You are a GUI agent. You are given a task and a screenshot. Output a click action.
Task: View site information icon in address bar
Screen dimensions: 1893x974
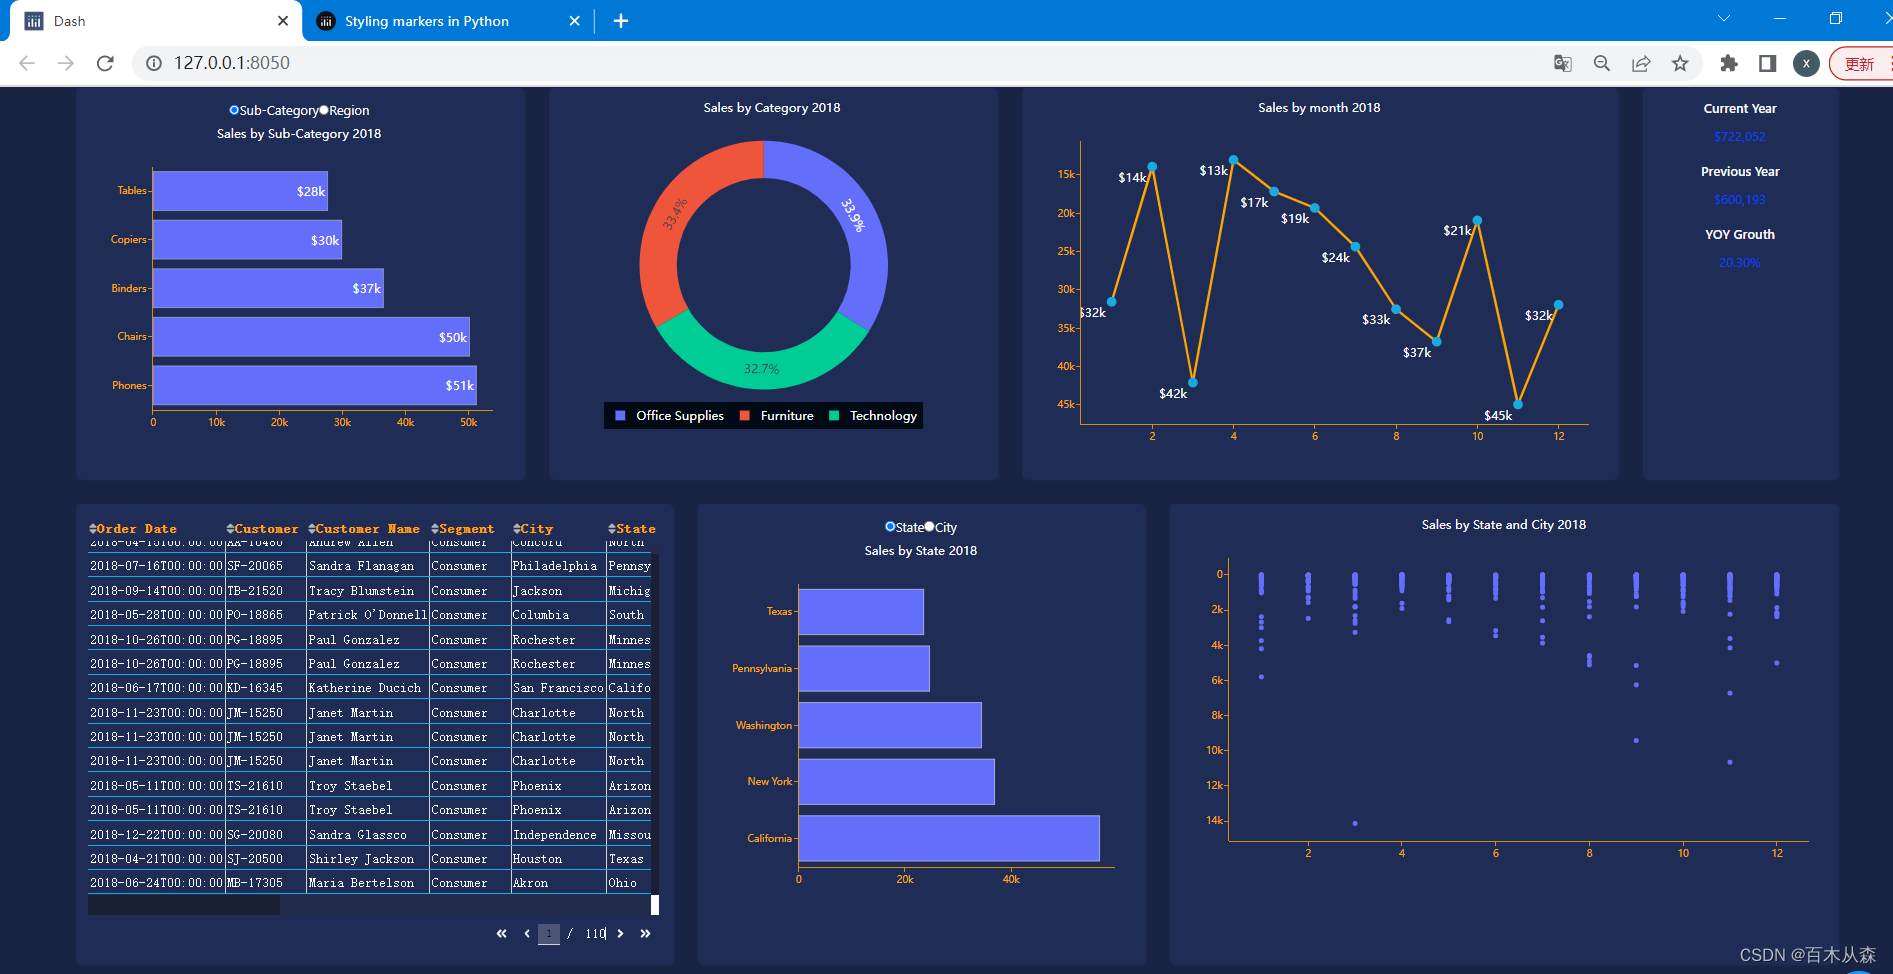154,63
